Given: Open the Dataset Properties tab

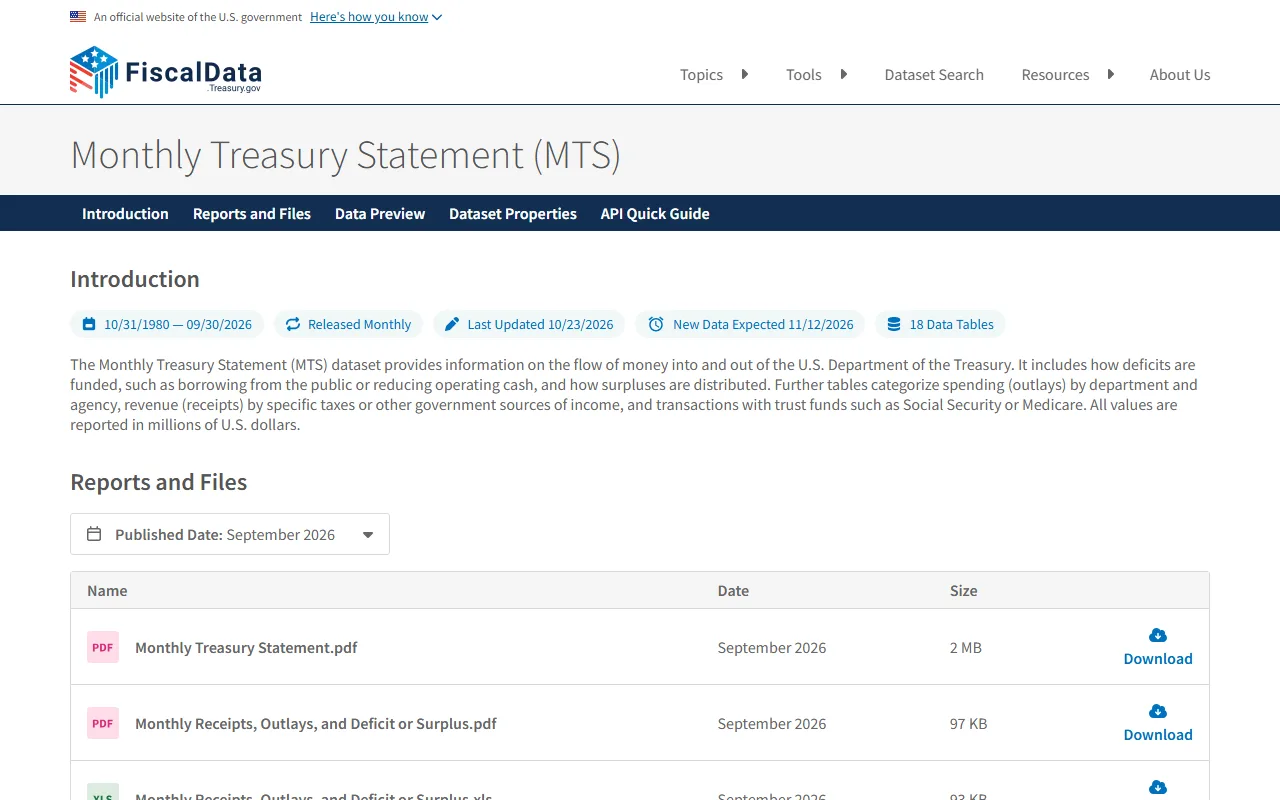Looking at the screenshot, I should pos(513,213).
